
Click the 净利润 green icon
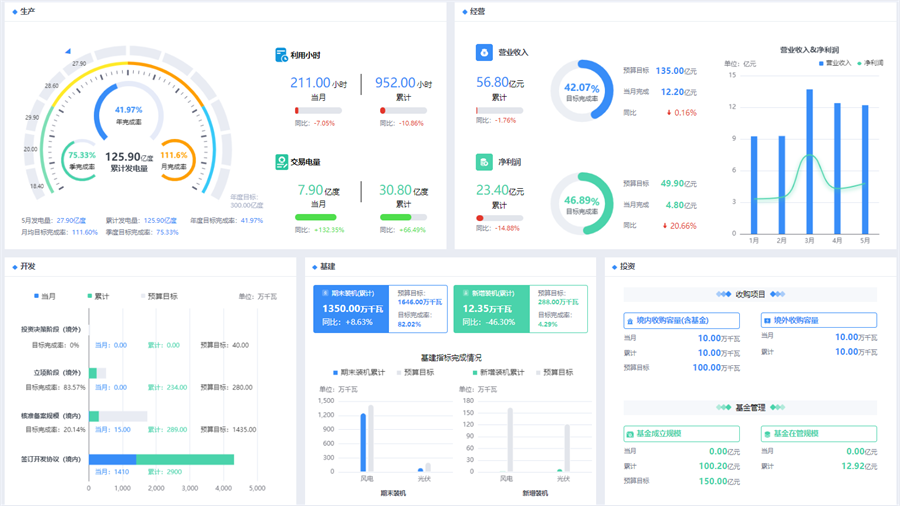(x=483, y=162)
